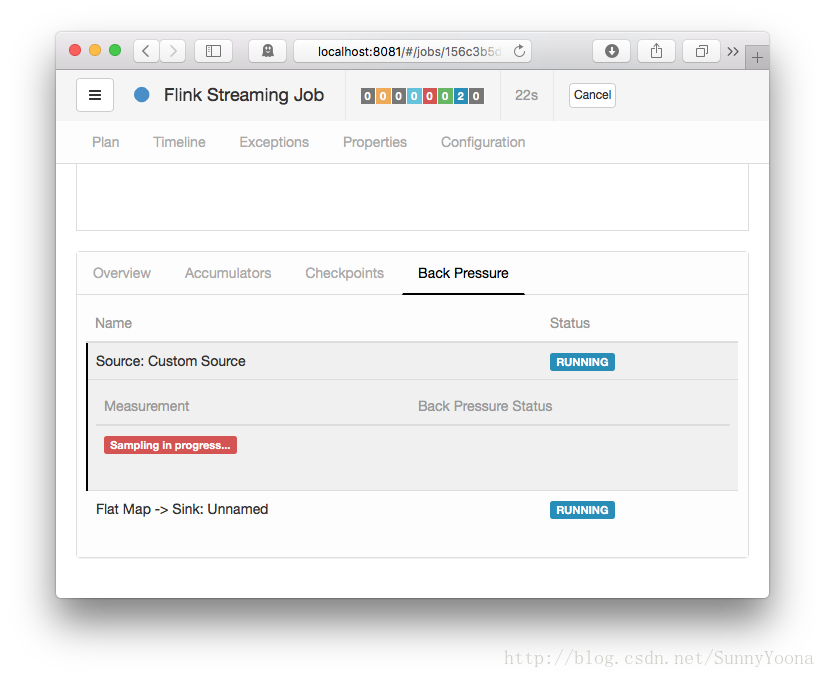Screen dimensions: 825x678
Task: Click RUNNING badge for Flat Map sink
Action: pyautogui.click(x=582, y=510)
